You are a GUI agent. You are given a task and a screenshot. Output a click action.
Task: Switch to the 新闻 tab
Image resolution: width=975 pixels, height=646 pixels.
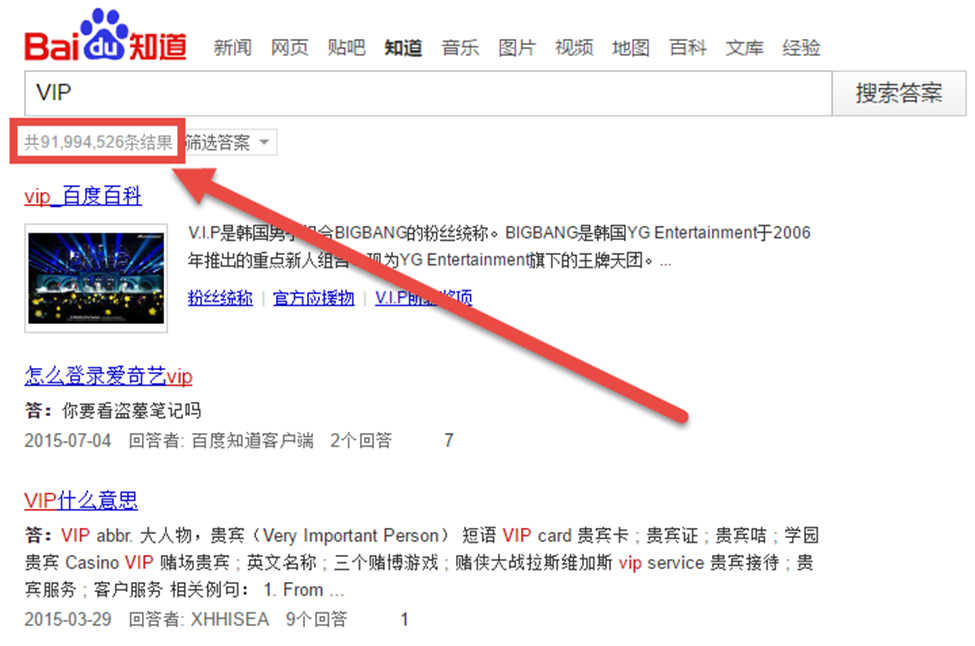(232, 46)
